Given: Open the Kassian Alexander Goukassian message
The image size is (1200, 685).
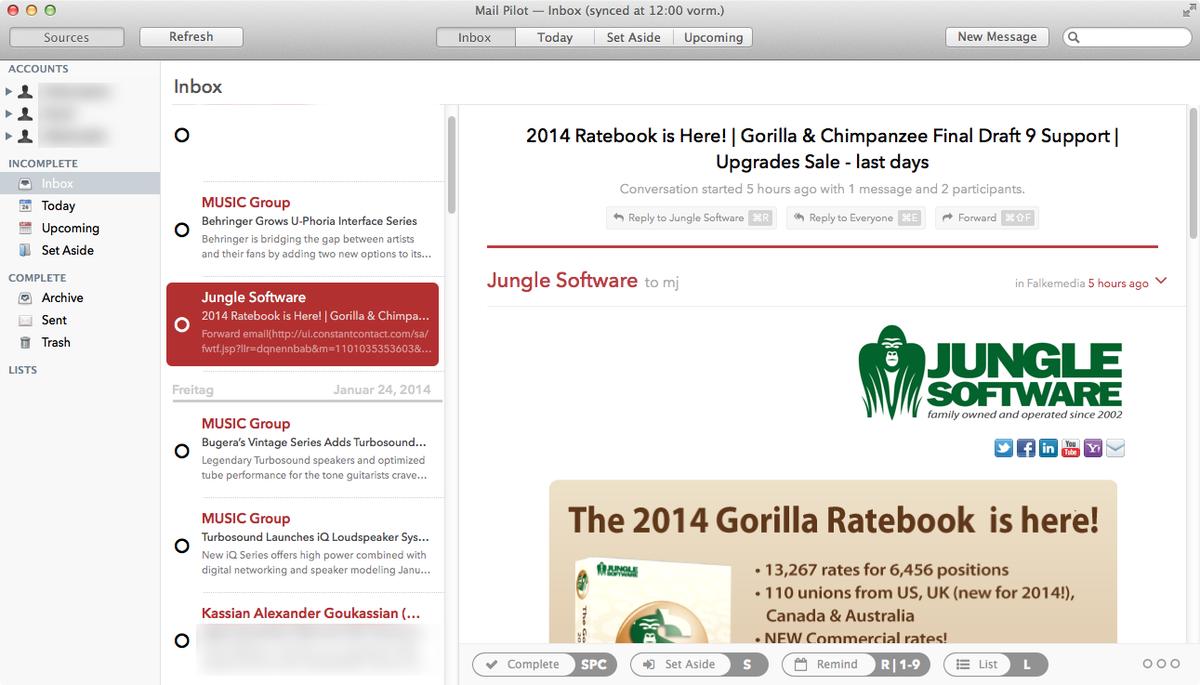Looking at the screenshot, I should [x=304, y=640].
